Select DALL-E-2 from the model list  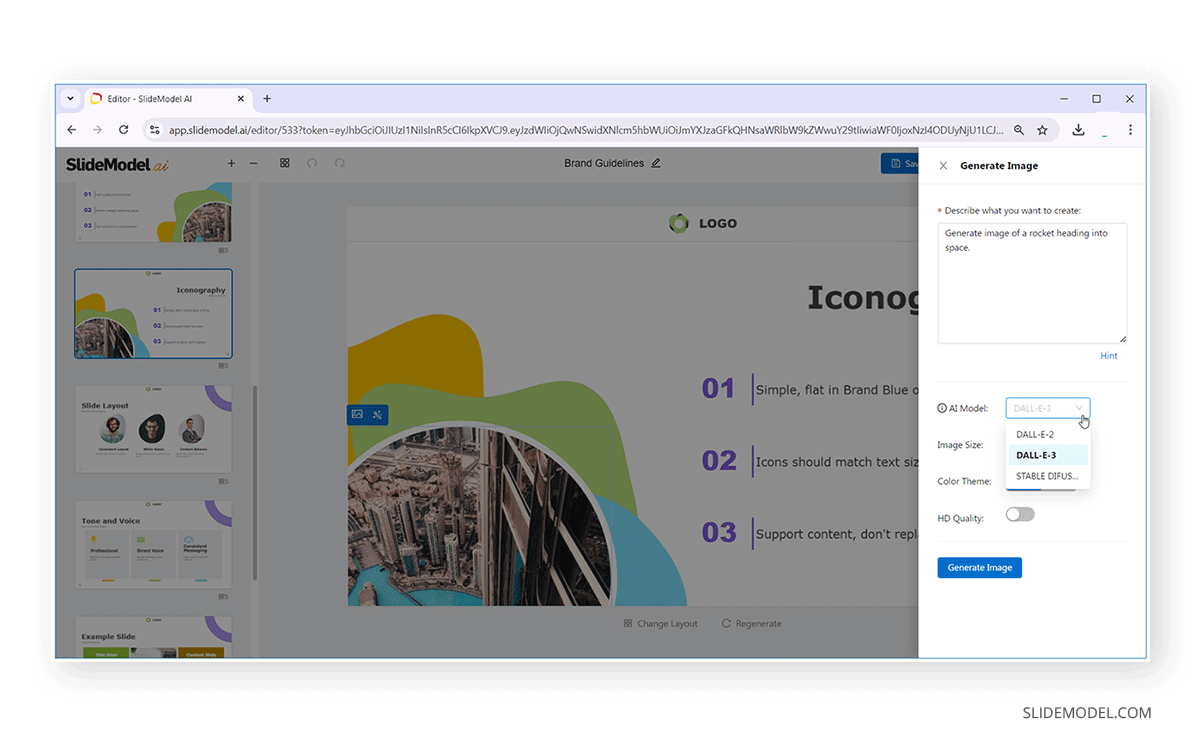click(1035, 435)
